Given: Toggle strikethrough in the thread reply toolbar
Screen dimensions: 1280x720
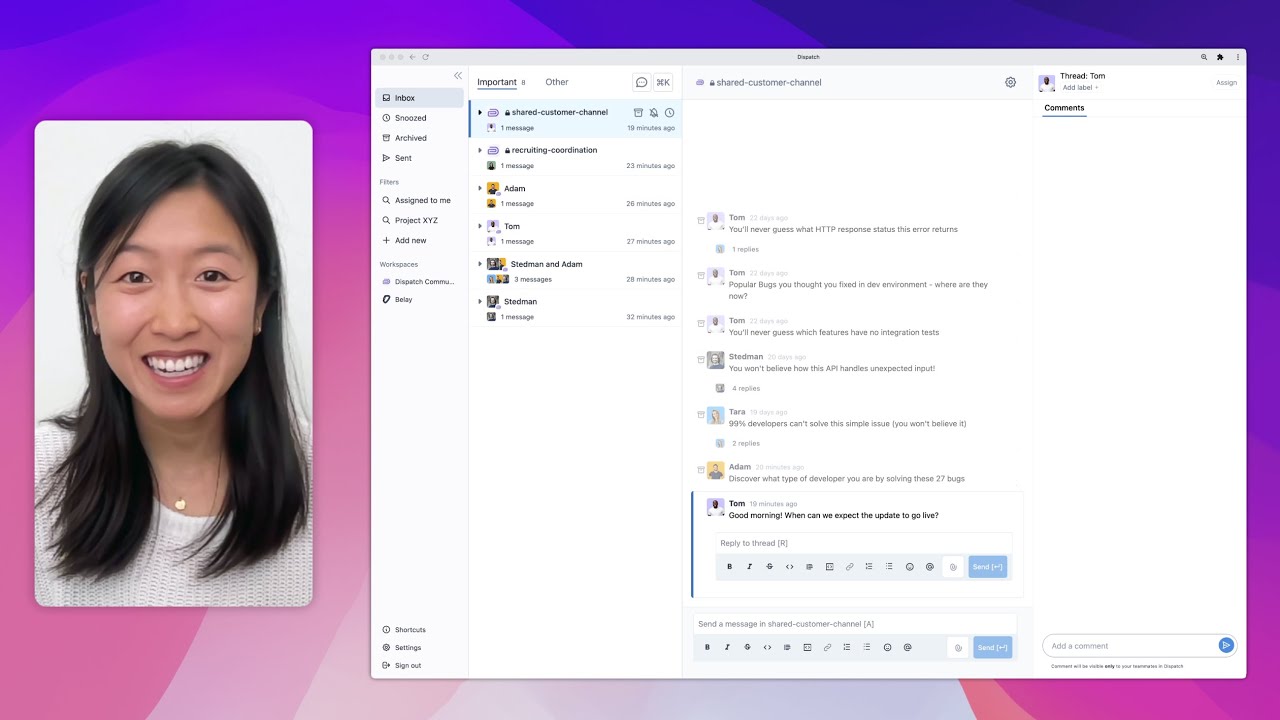Looking at the screenshot, I should click(x=769, y=567).
